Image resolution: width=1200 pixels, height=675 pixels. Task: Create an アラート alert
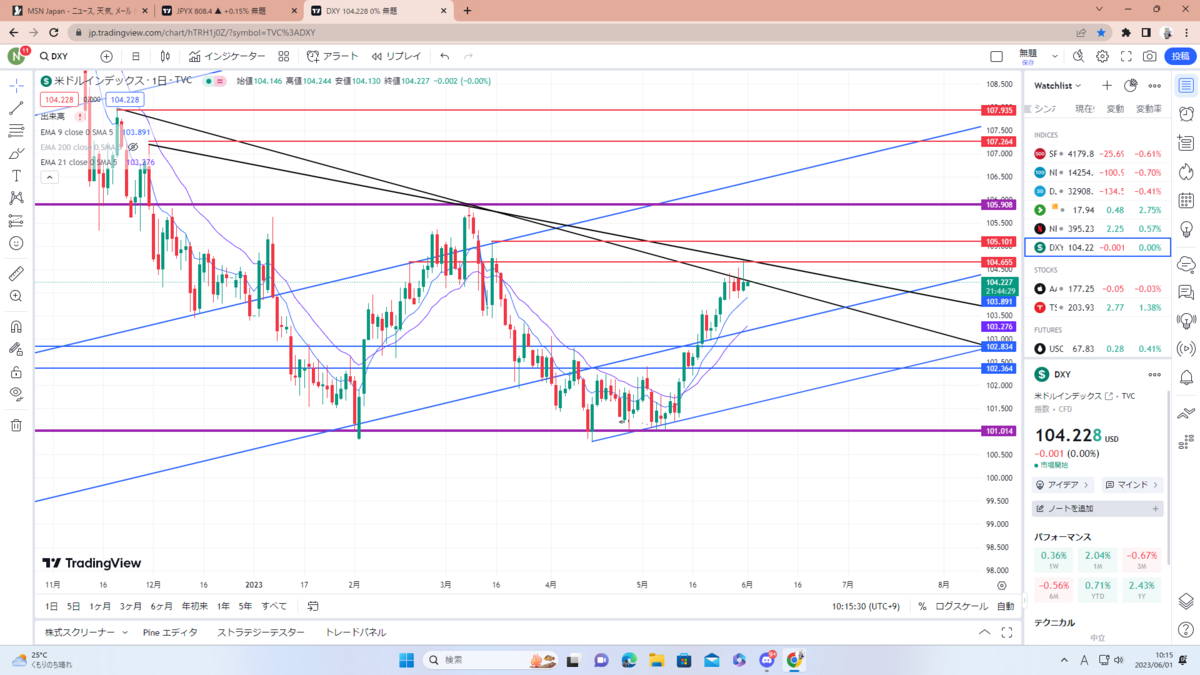pyautogui.click(x=333, y=57)
